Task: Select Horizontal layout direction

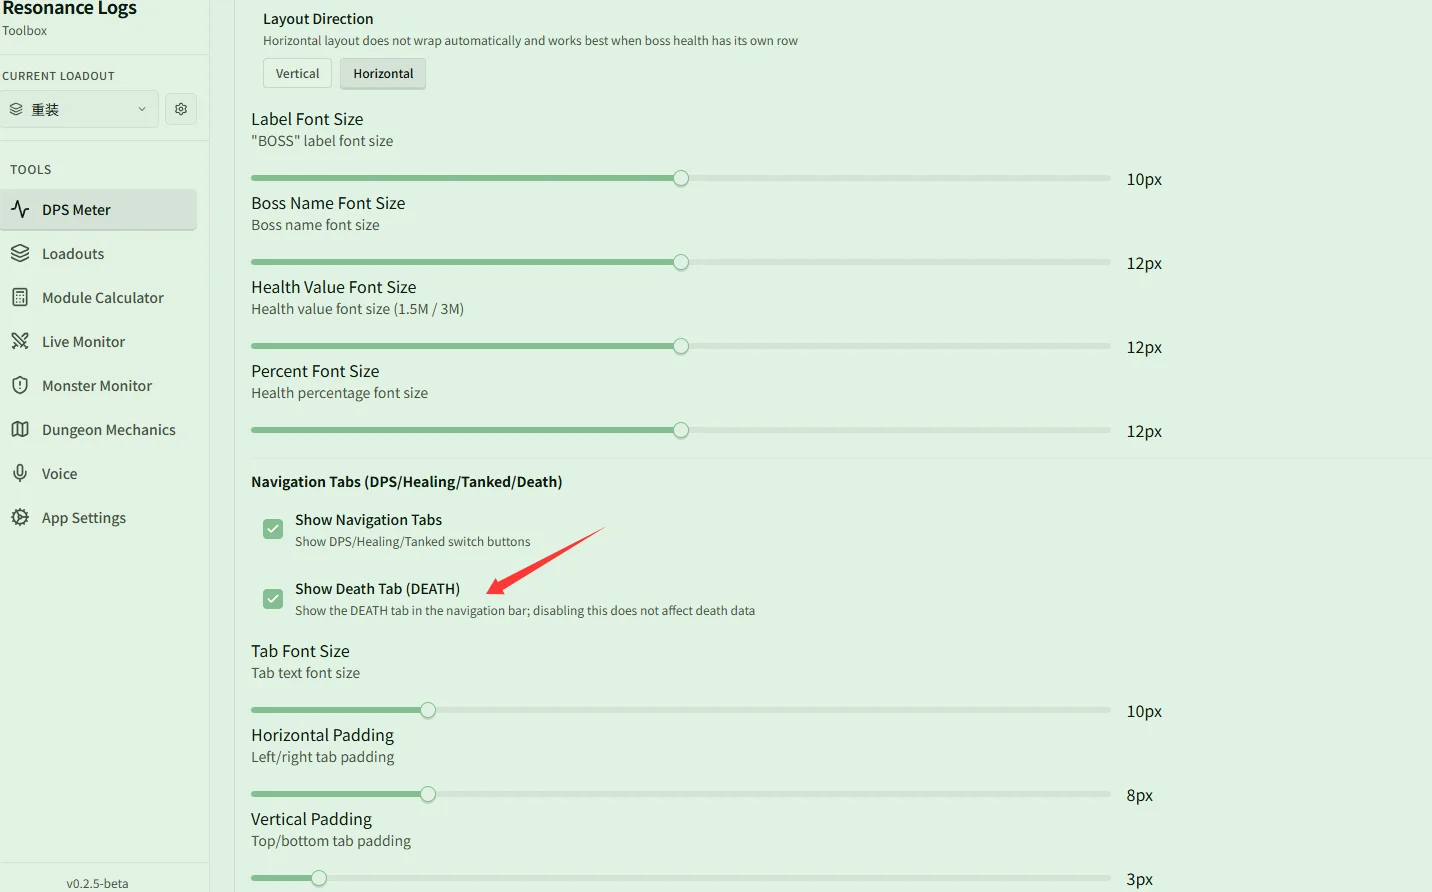Action: pyautogui.click(x=383, y=73)
